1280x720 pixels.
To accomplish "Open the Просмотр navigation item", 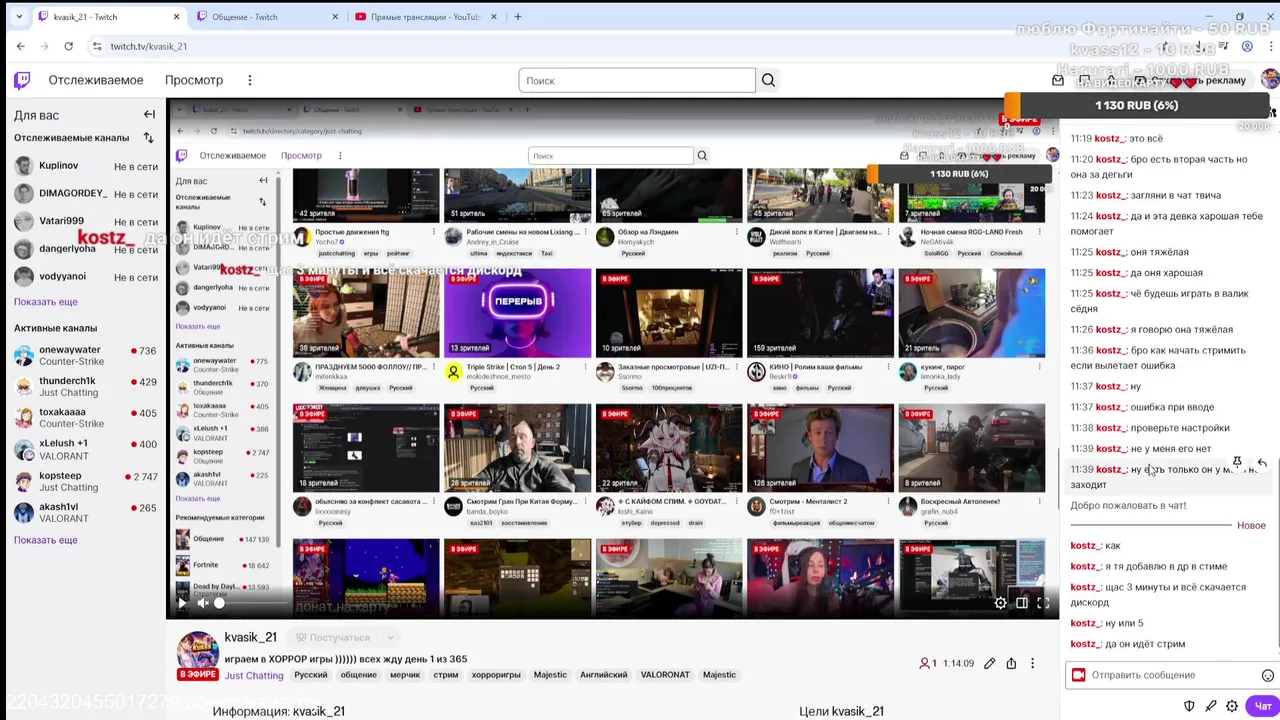I will (194, 80).
